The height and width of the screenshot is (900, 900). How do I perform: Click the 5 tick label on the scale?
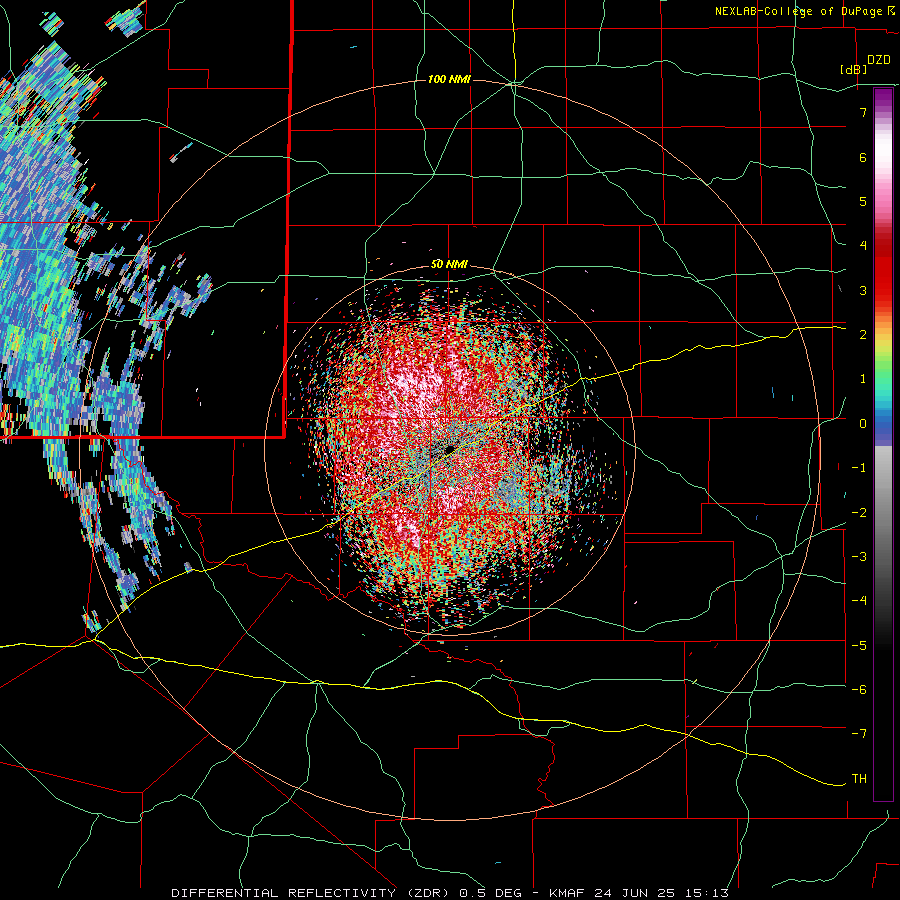pos(863,201)
